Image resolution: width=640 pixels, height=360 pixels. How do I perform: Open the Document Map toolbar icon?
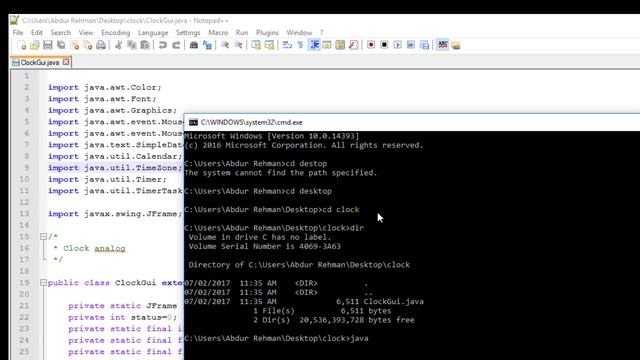340,45
